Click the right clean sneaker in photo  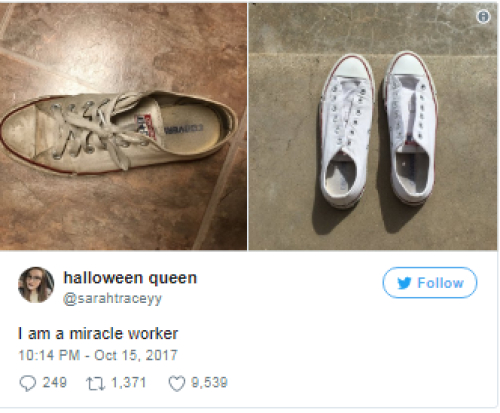pyautogui.click(x=412, y=127)
